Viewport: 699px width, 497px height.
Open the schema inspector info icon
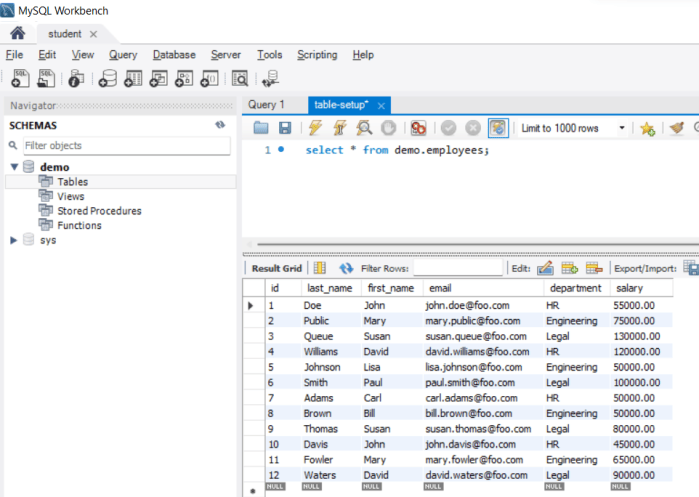pos(76,78)
